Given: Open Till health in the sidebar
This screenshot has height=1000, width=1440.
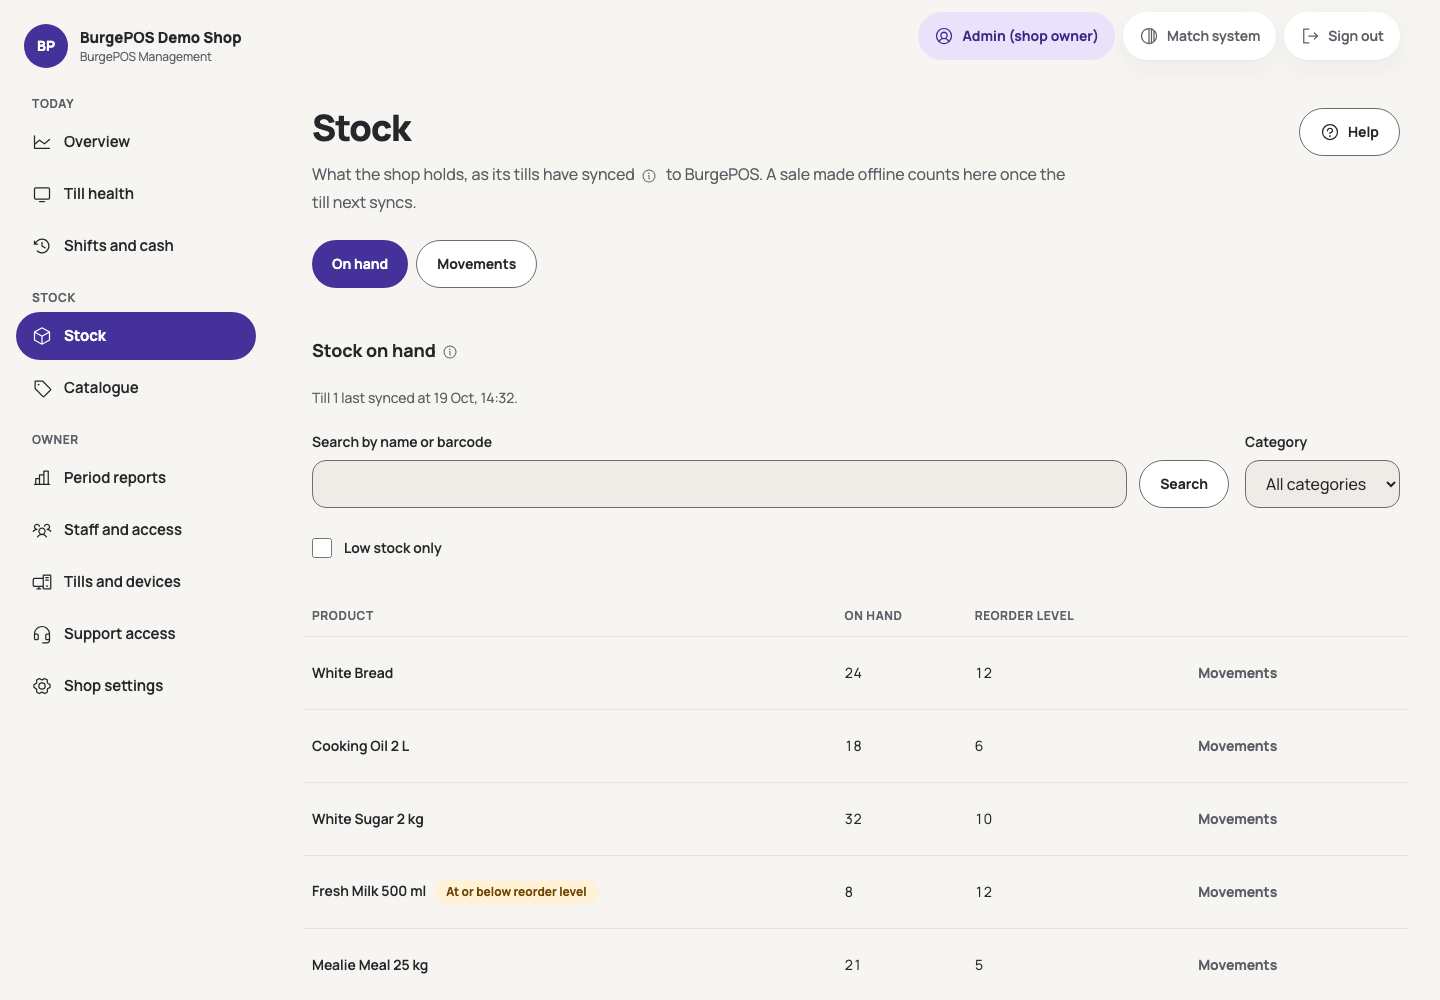Looking at the screenshot, I should pyautogui.click(x=136, y=194).
